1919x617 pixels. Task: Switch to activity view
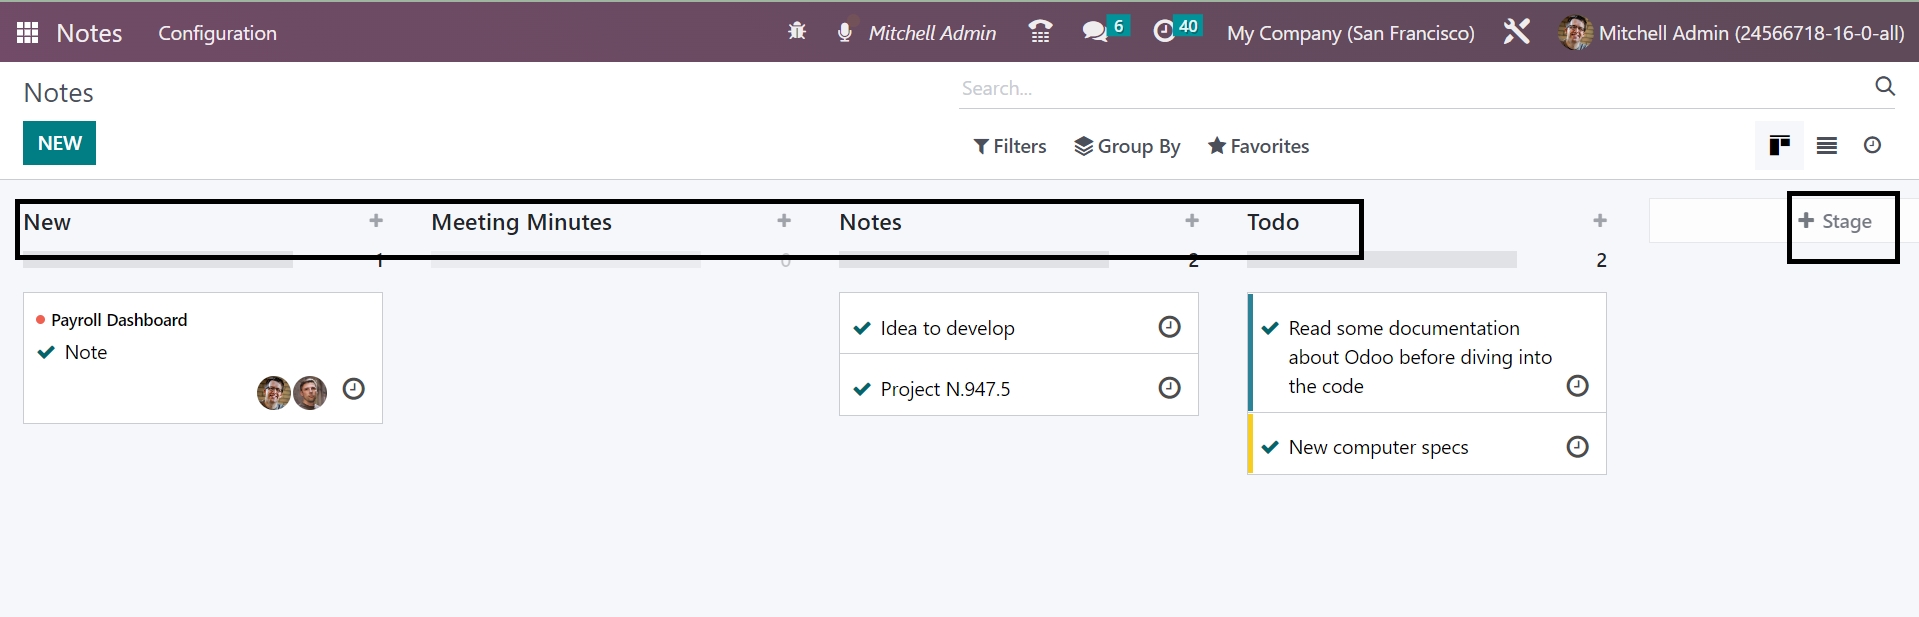click(1873, 146)
